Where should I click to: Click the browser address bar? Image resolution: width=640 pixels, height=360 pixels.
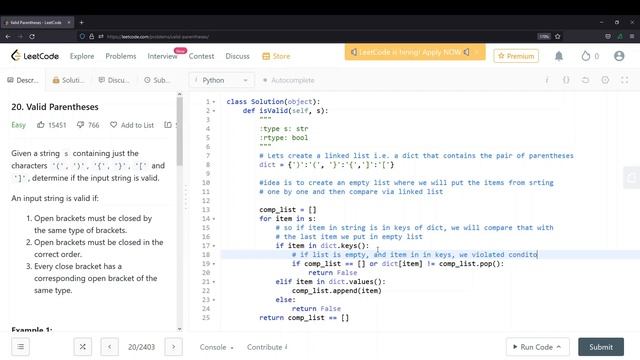[310, 36]
